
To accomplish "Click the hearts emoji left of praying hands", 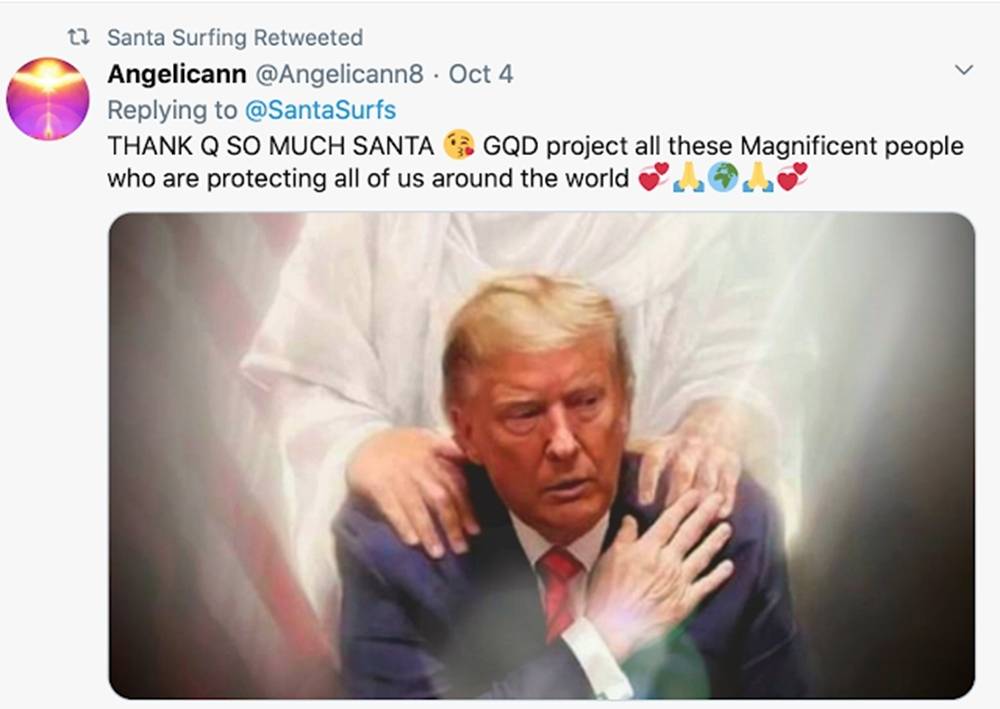I will tap(653, 179).
